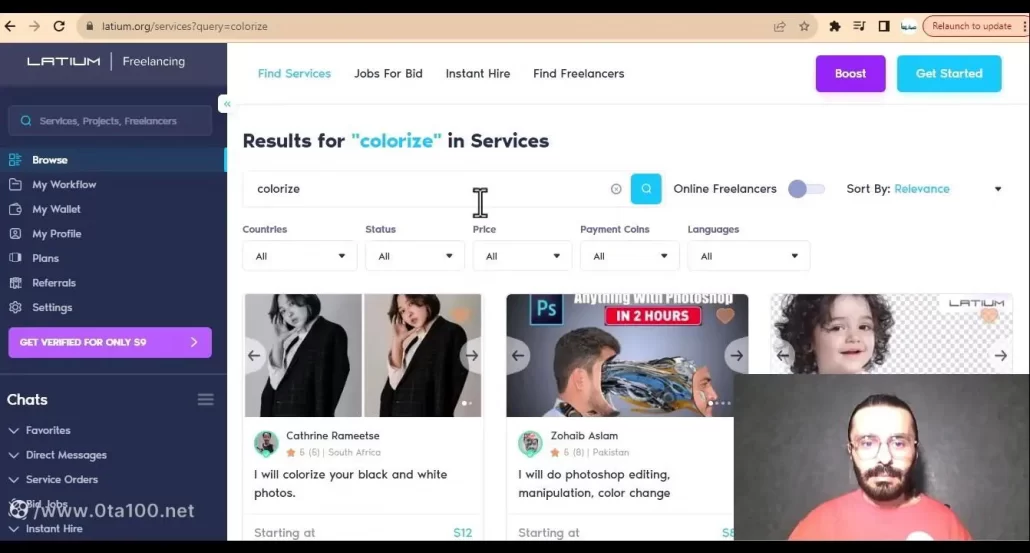This screenshot has width=1030, height=553.
Task: Toggle Online Freelancers switch
Action: point(806,189)
